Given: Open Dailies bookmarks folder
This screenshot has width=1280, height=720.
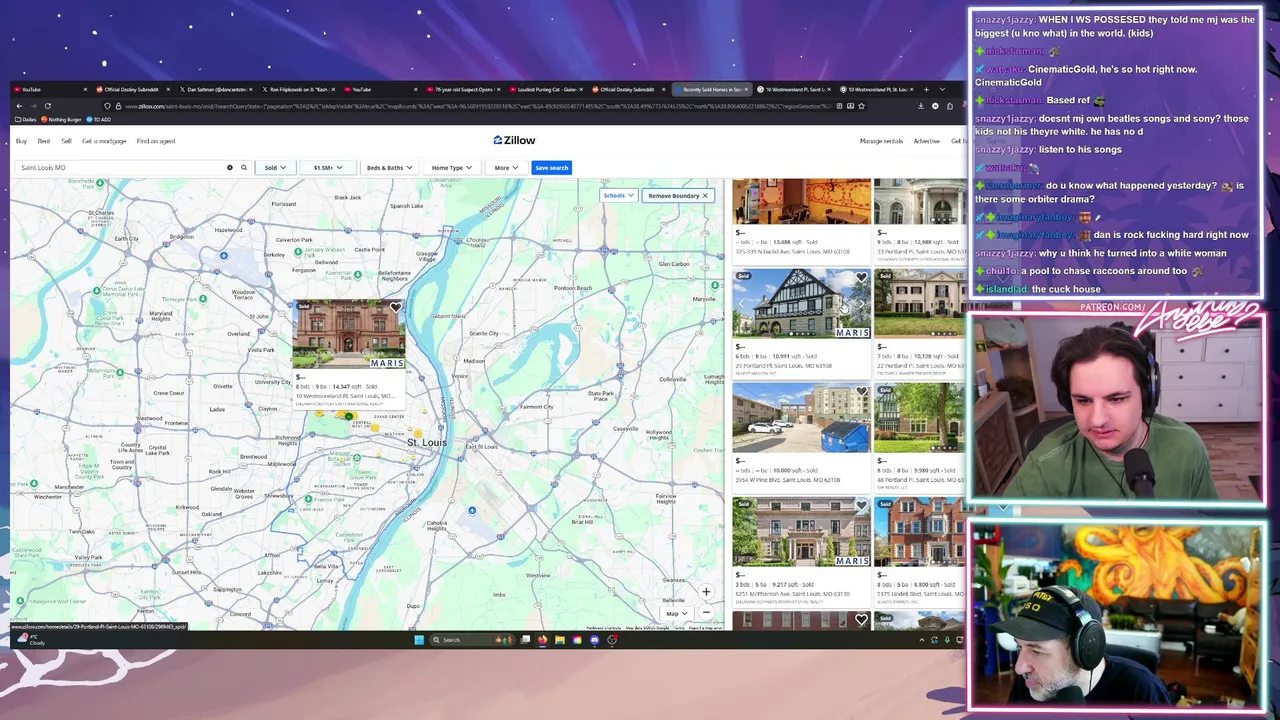Looking at the screenshot, I should 26,120.
